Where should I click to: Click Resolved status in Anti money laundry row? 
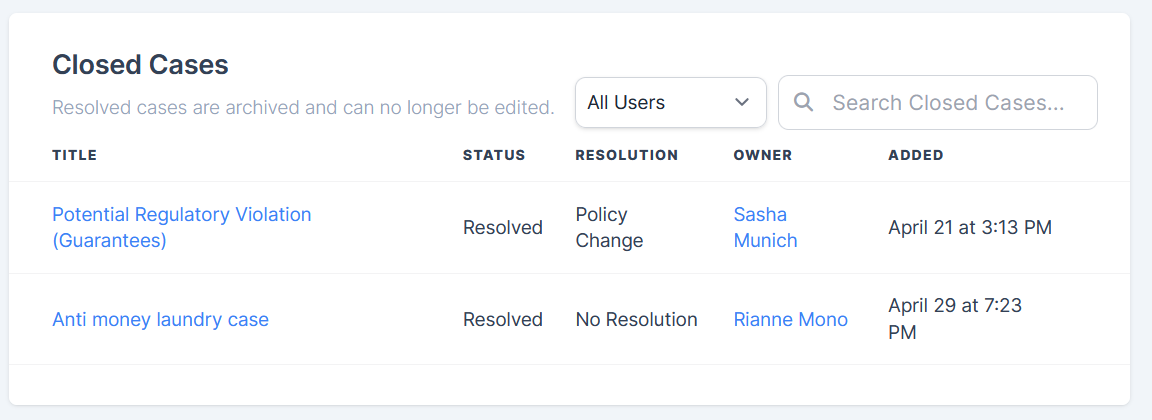[x=502, y=320]
